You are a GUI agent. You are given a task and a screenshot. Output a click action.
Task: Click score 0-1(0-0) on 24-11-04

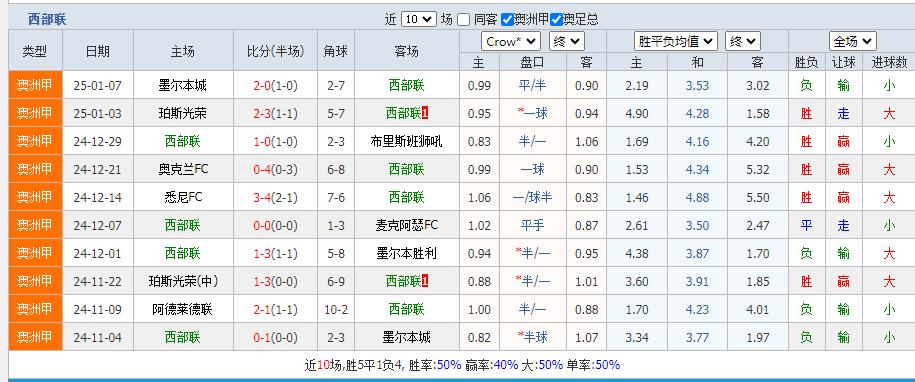[x=275, y=338]
